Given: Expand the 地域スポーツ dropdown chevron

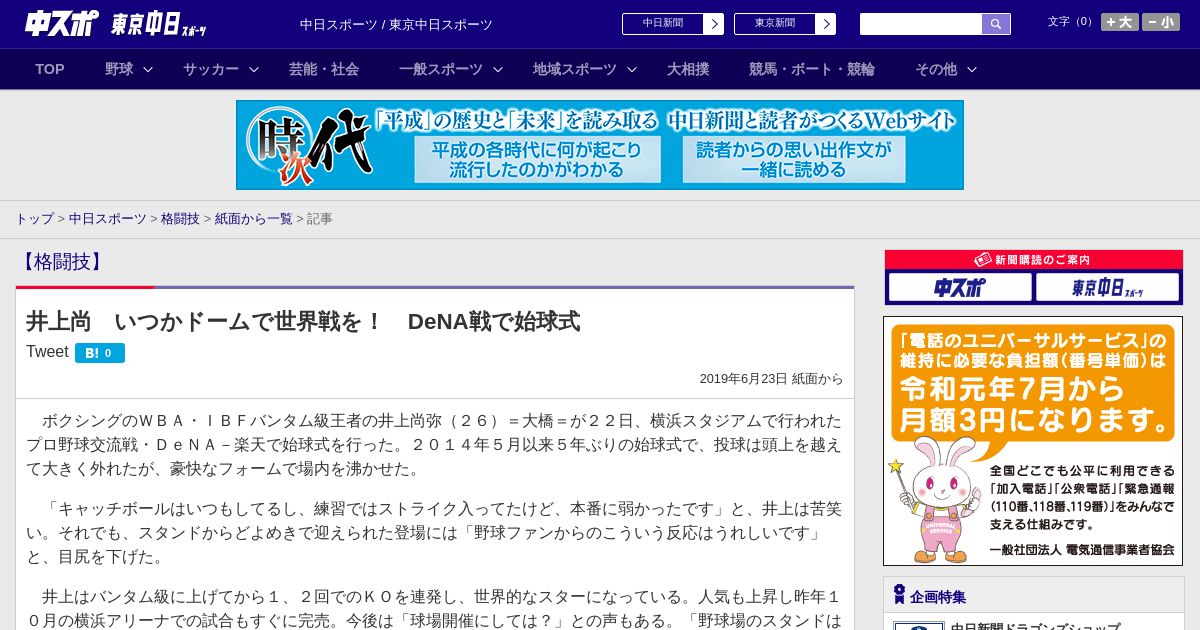Looking at the screenshot, I should tap(632, 69).
